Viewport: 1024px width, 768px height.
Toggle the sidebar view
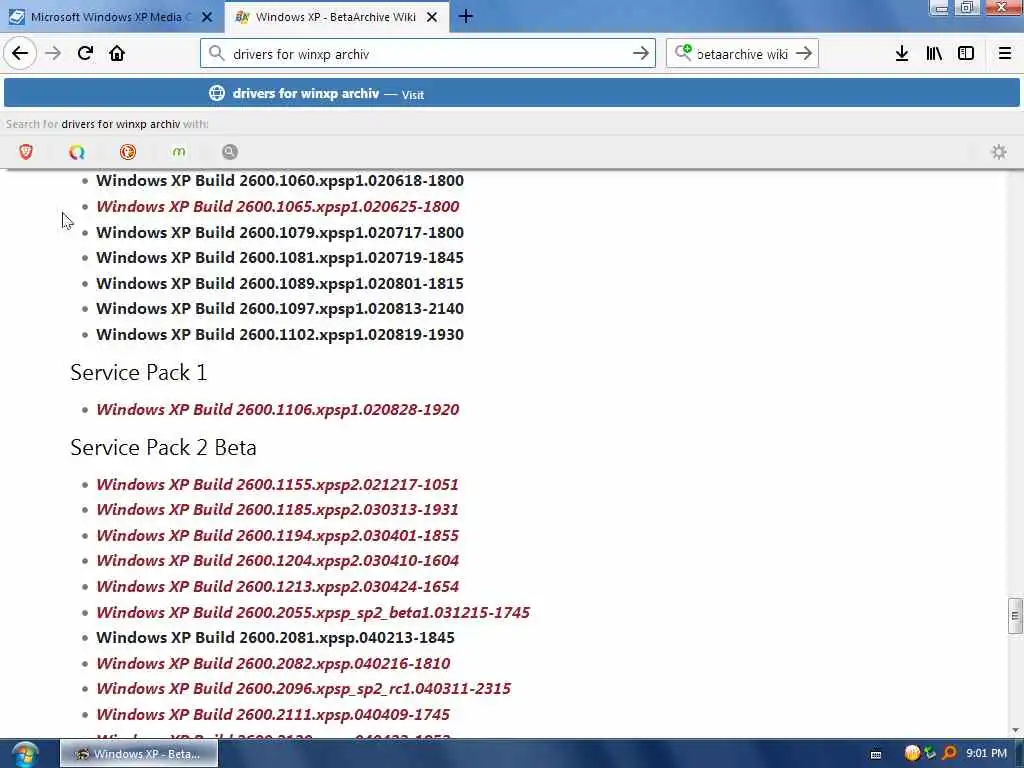[966, 54]
